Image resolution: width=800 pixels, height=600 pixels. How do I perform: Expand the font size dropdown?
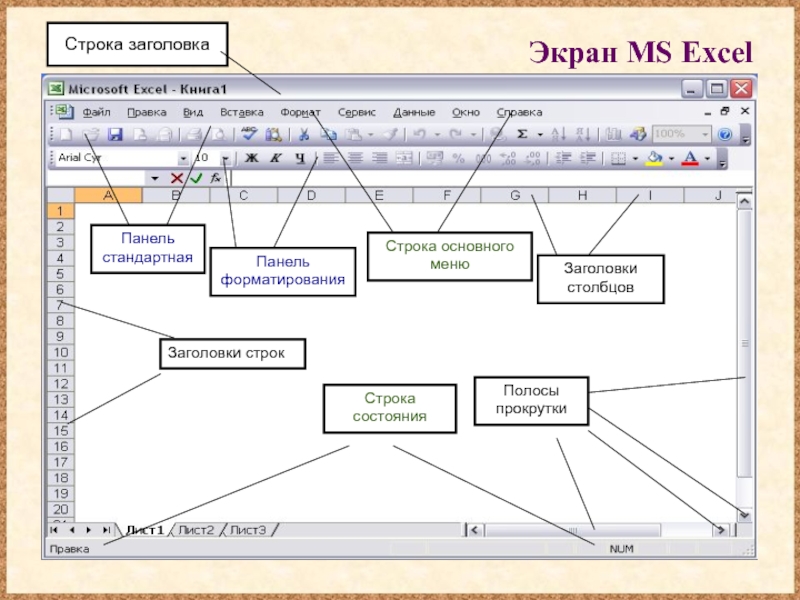point(226,158)
